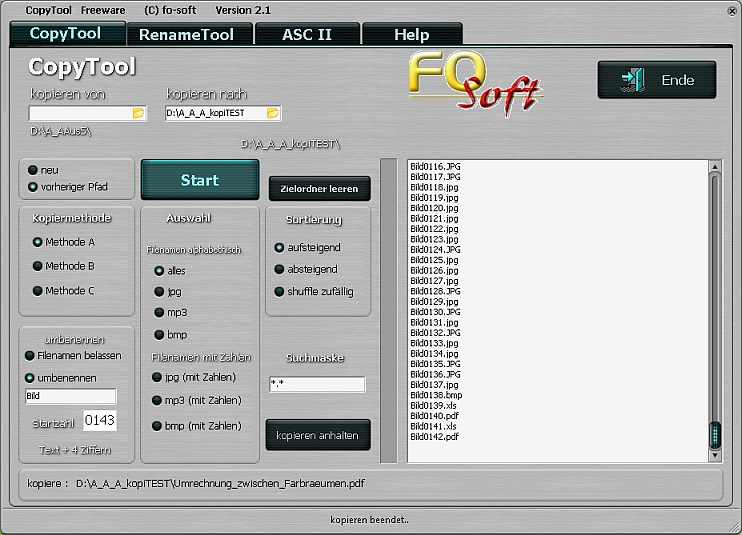Select Bild0128.JPG in file list

coord(435,291)
